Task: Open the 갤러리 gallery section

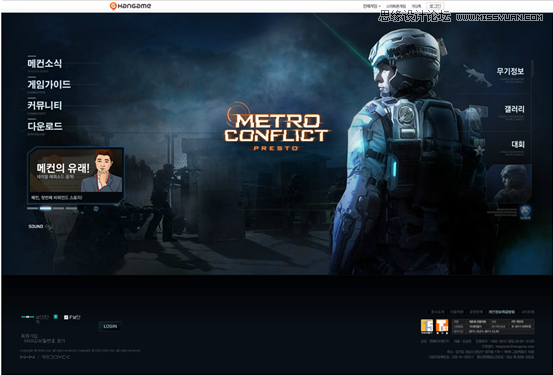Action: click(514, 109)
